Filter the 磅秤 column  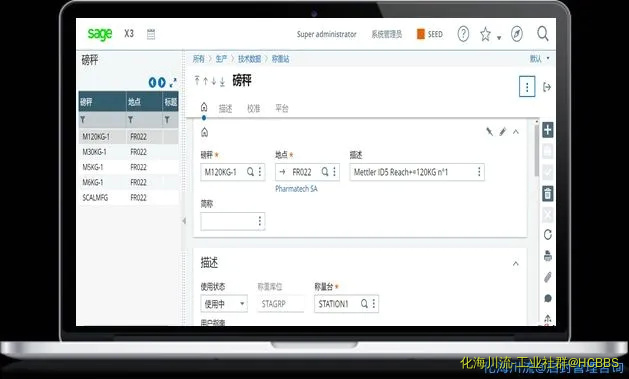(83, 120)
